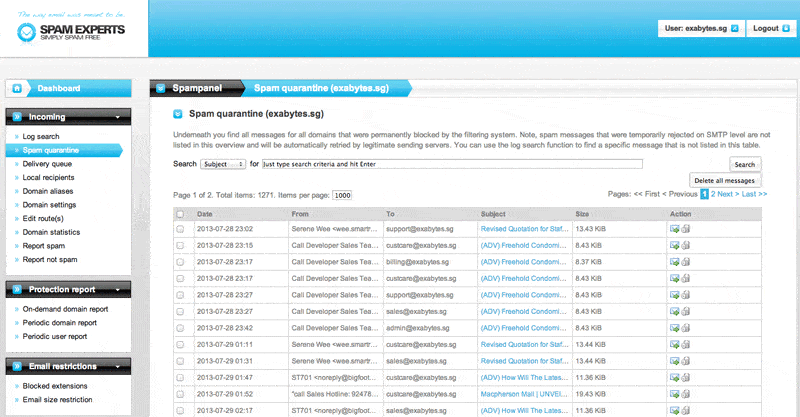Release the 23:02 message to support@exabytes.sg
The height and width of the screenshot is (417, 800).
point(674,229)
